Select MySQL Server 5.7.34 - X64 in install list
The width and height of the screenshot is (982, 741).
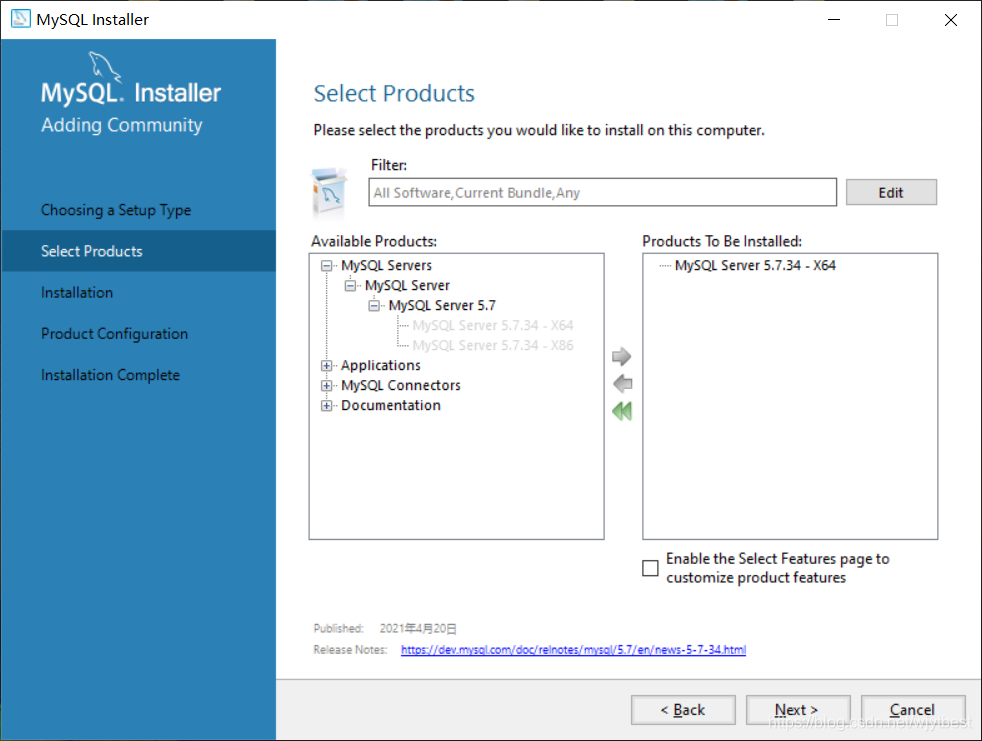click(755, 265)
